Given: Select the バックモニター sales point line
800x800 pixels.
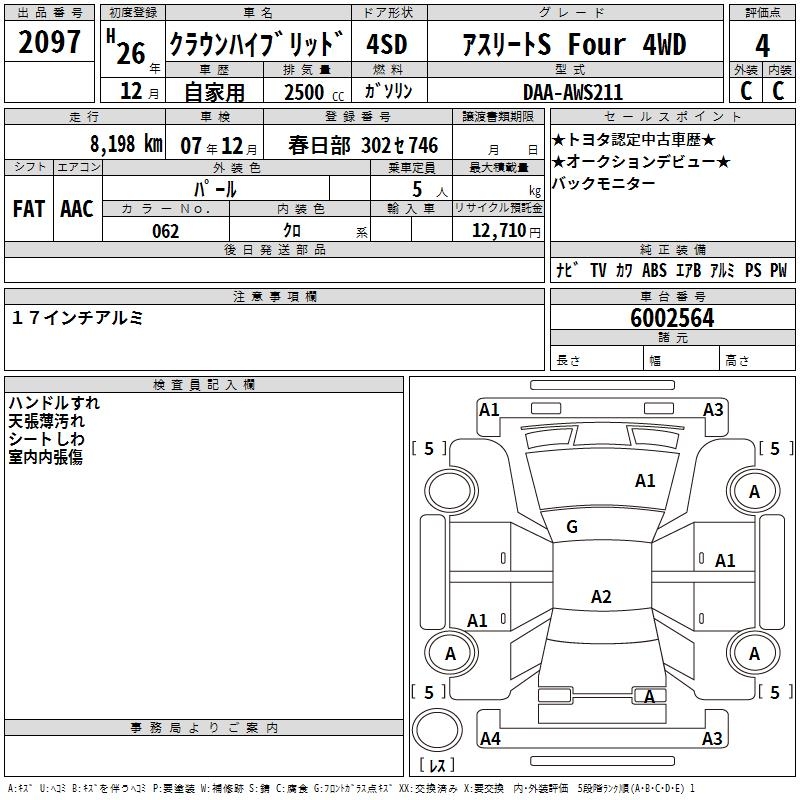Looking at the screenshot, I should click(604, 183).
